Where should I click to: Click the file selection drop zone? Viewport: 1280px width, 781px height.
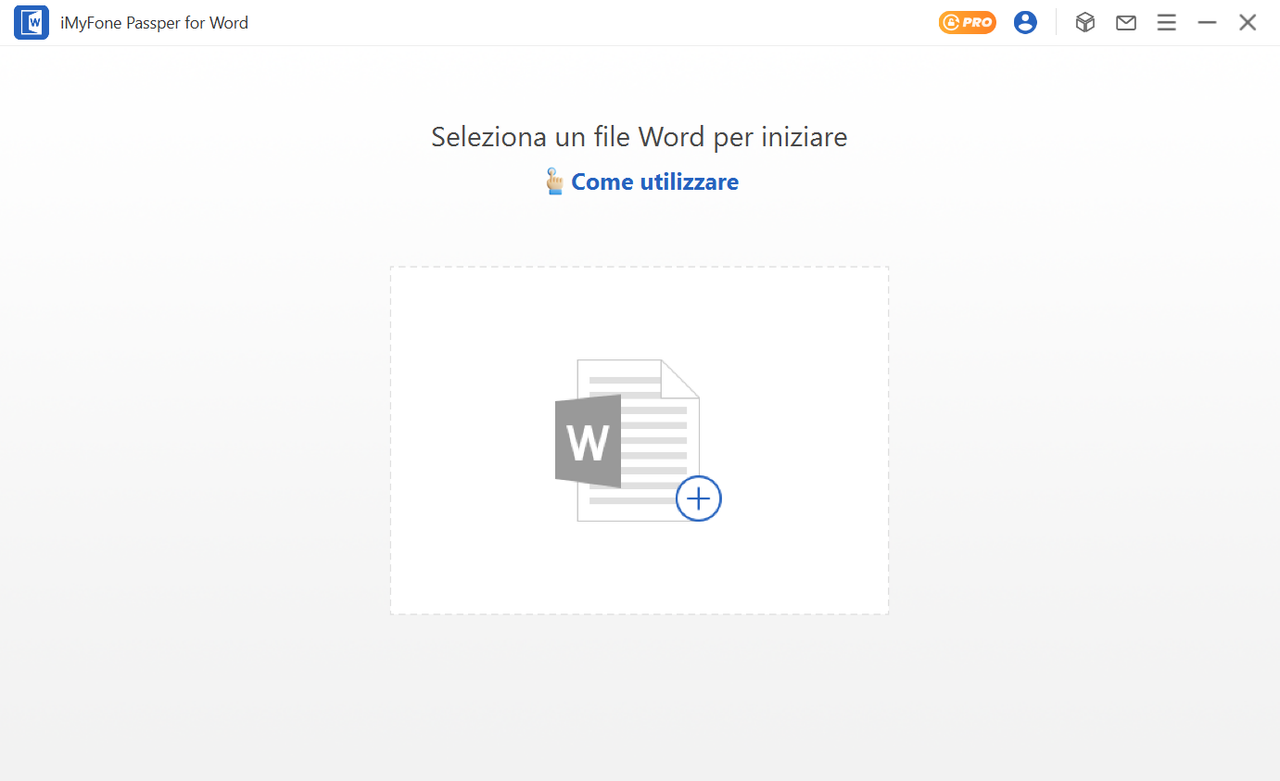point(639,440)
